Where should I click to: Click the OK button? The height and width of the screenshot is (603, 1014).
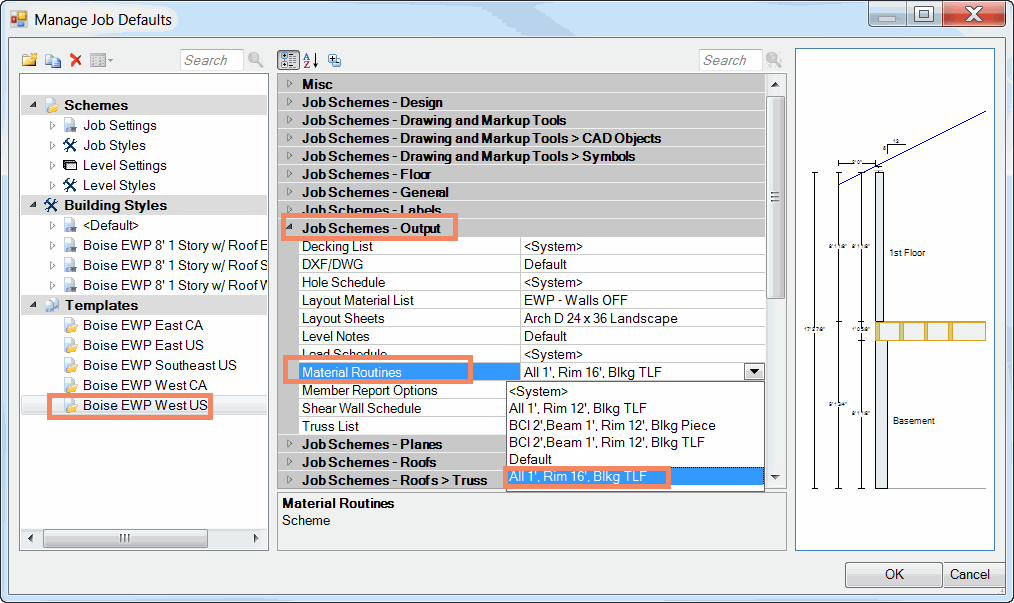point(894,575)
